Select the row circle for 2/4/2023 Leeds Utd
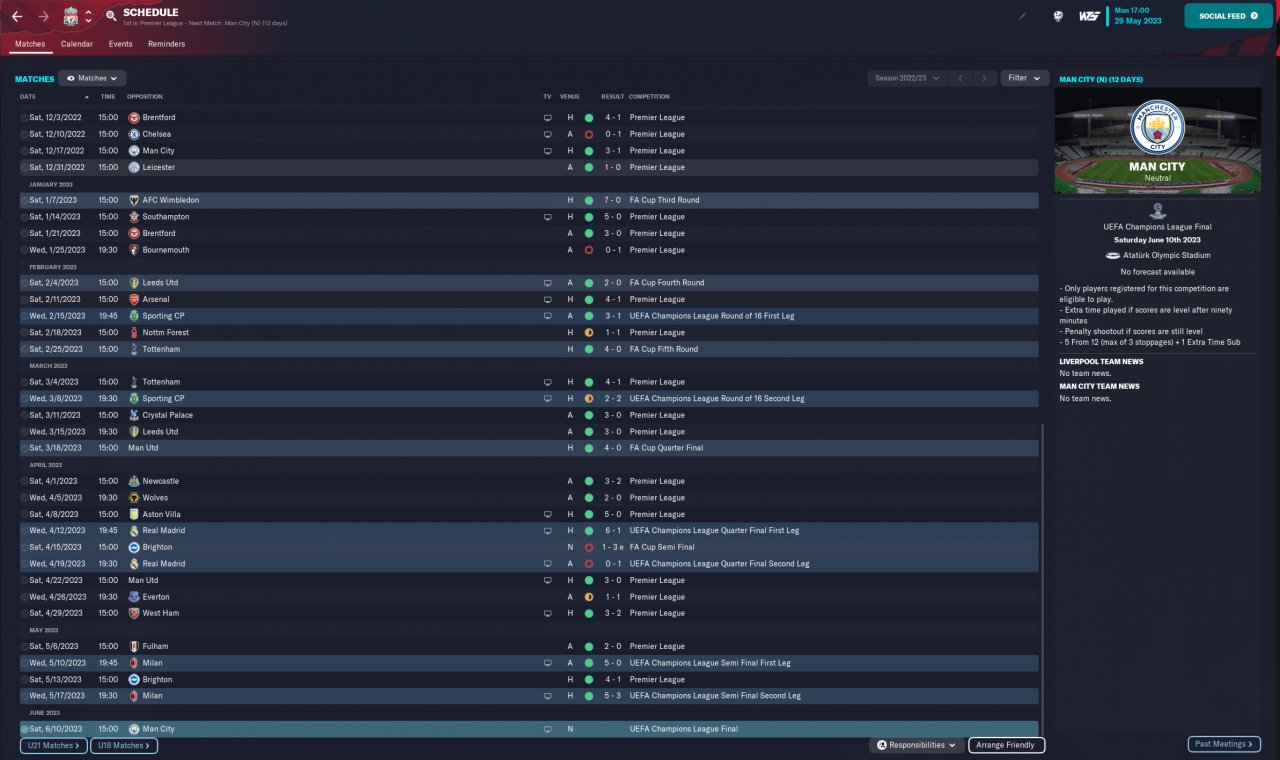The image size is (1280, 760). coord(24,283)
